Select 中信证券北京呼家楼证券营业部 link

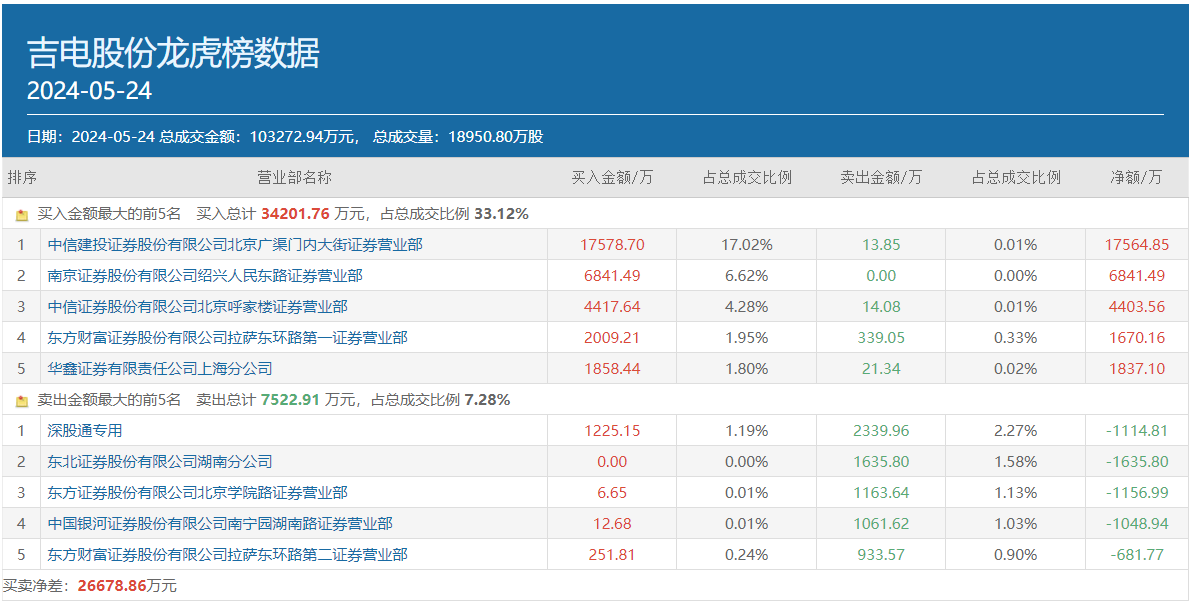[x=197, y=307]
